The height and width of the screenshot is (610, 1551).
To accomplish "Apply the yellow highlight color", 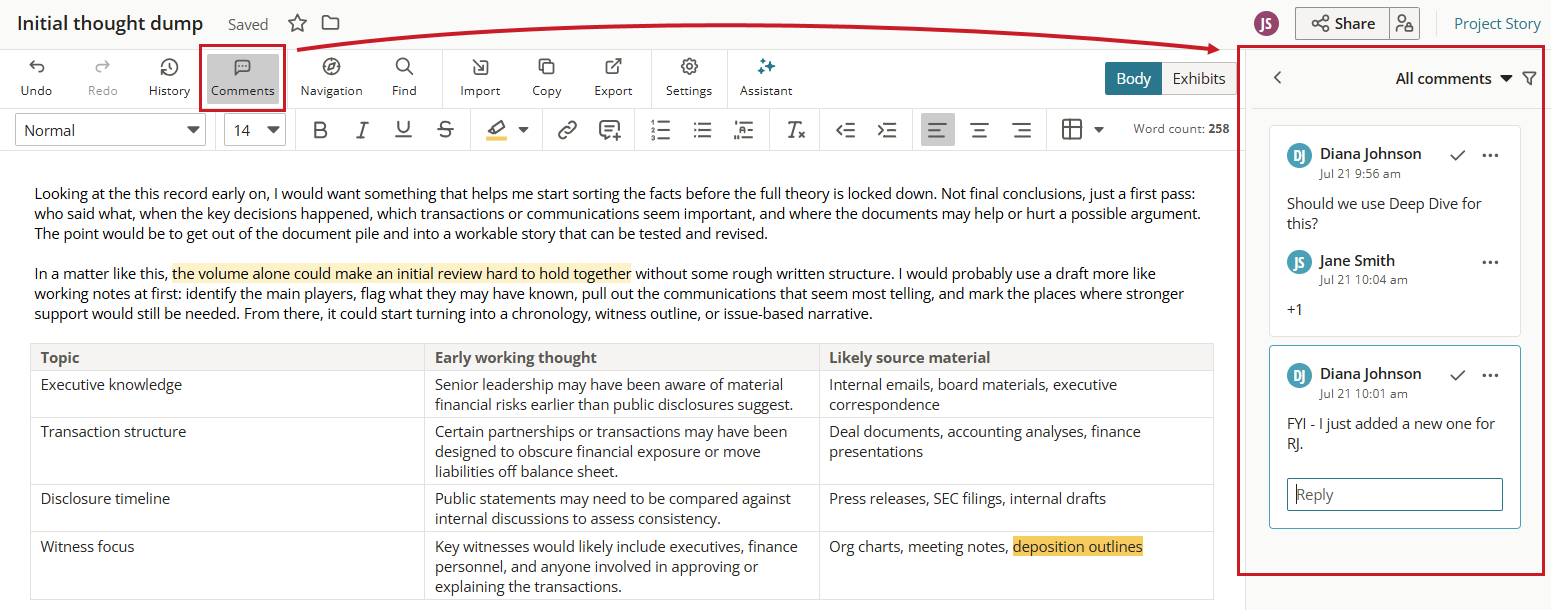I will click(496, 130).
